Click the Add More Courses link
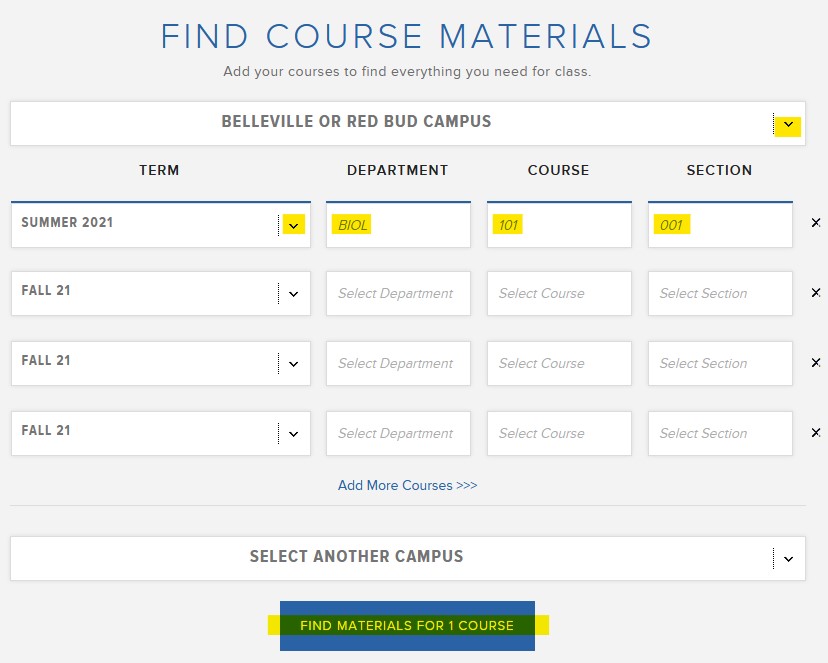 tap(407, 485)
